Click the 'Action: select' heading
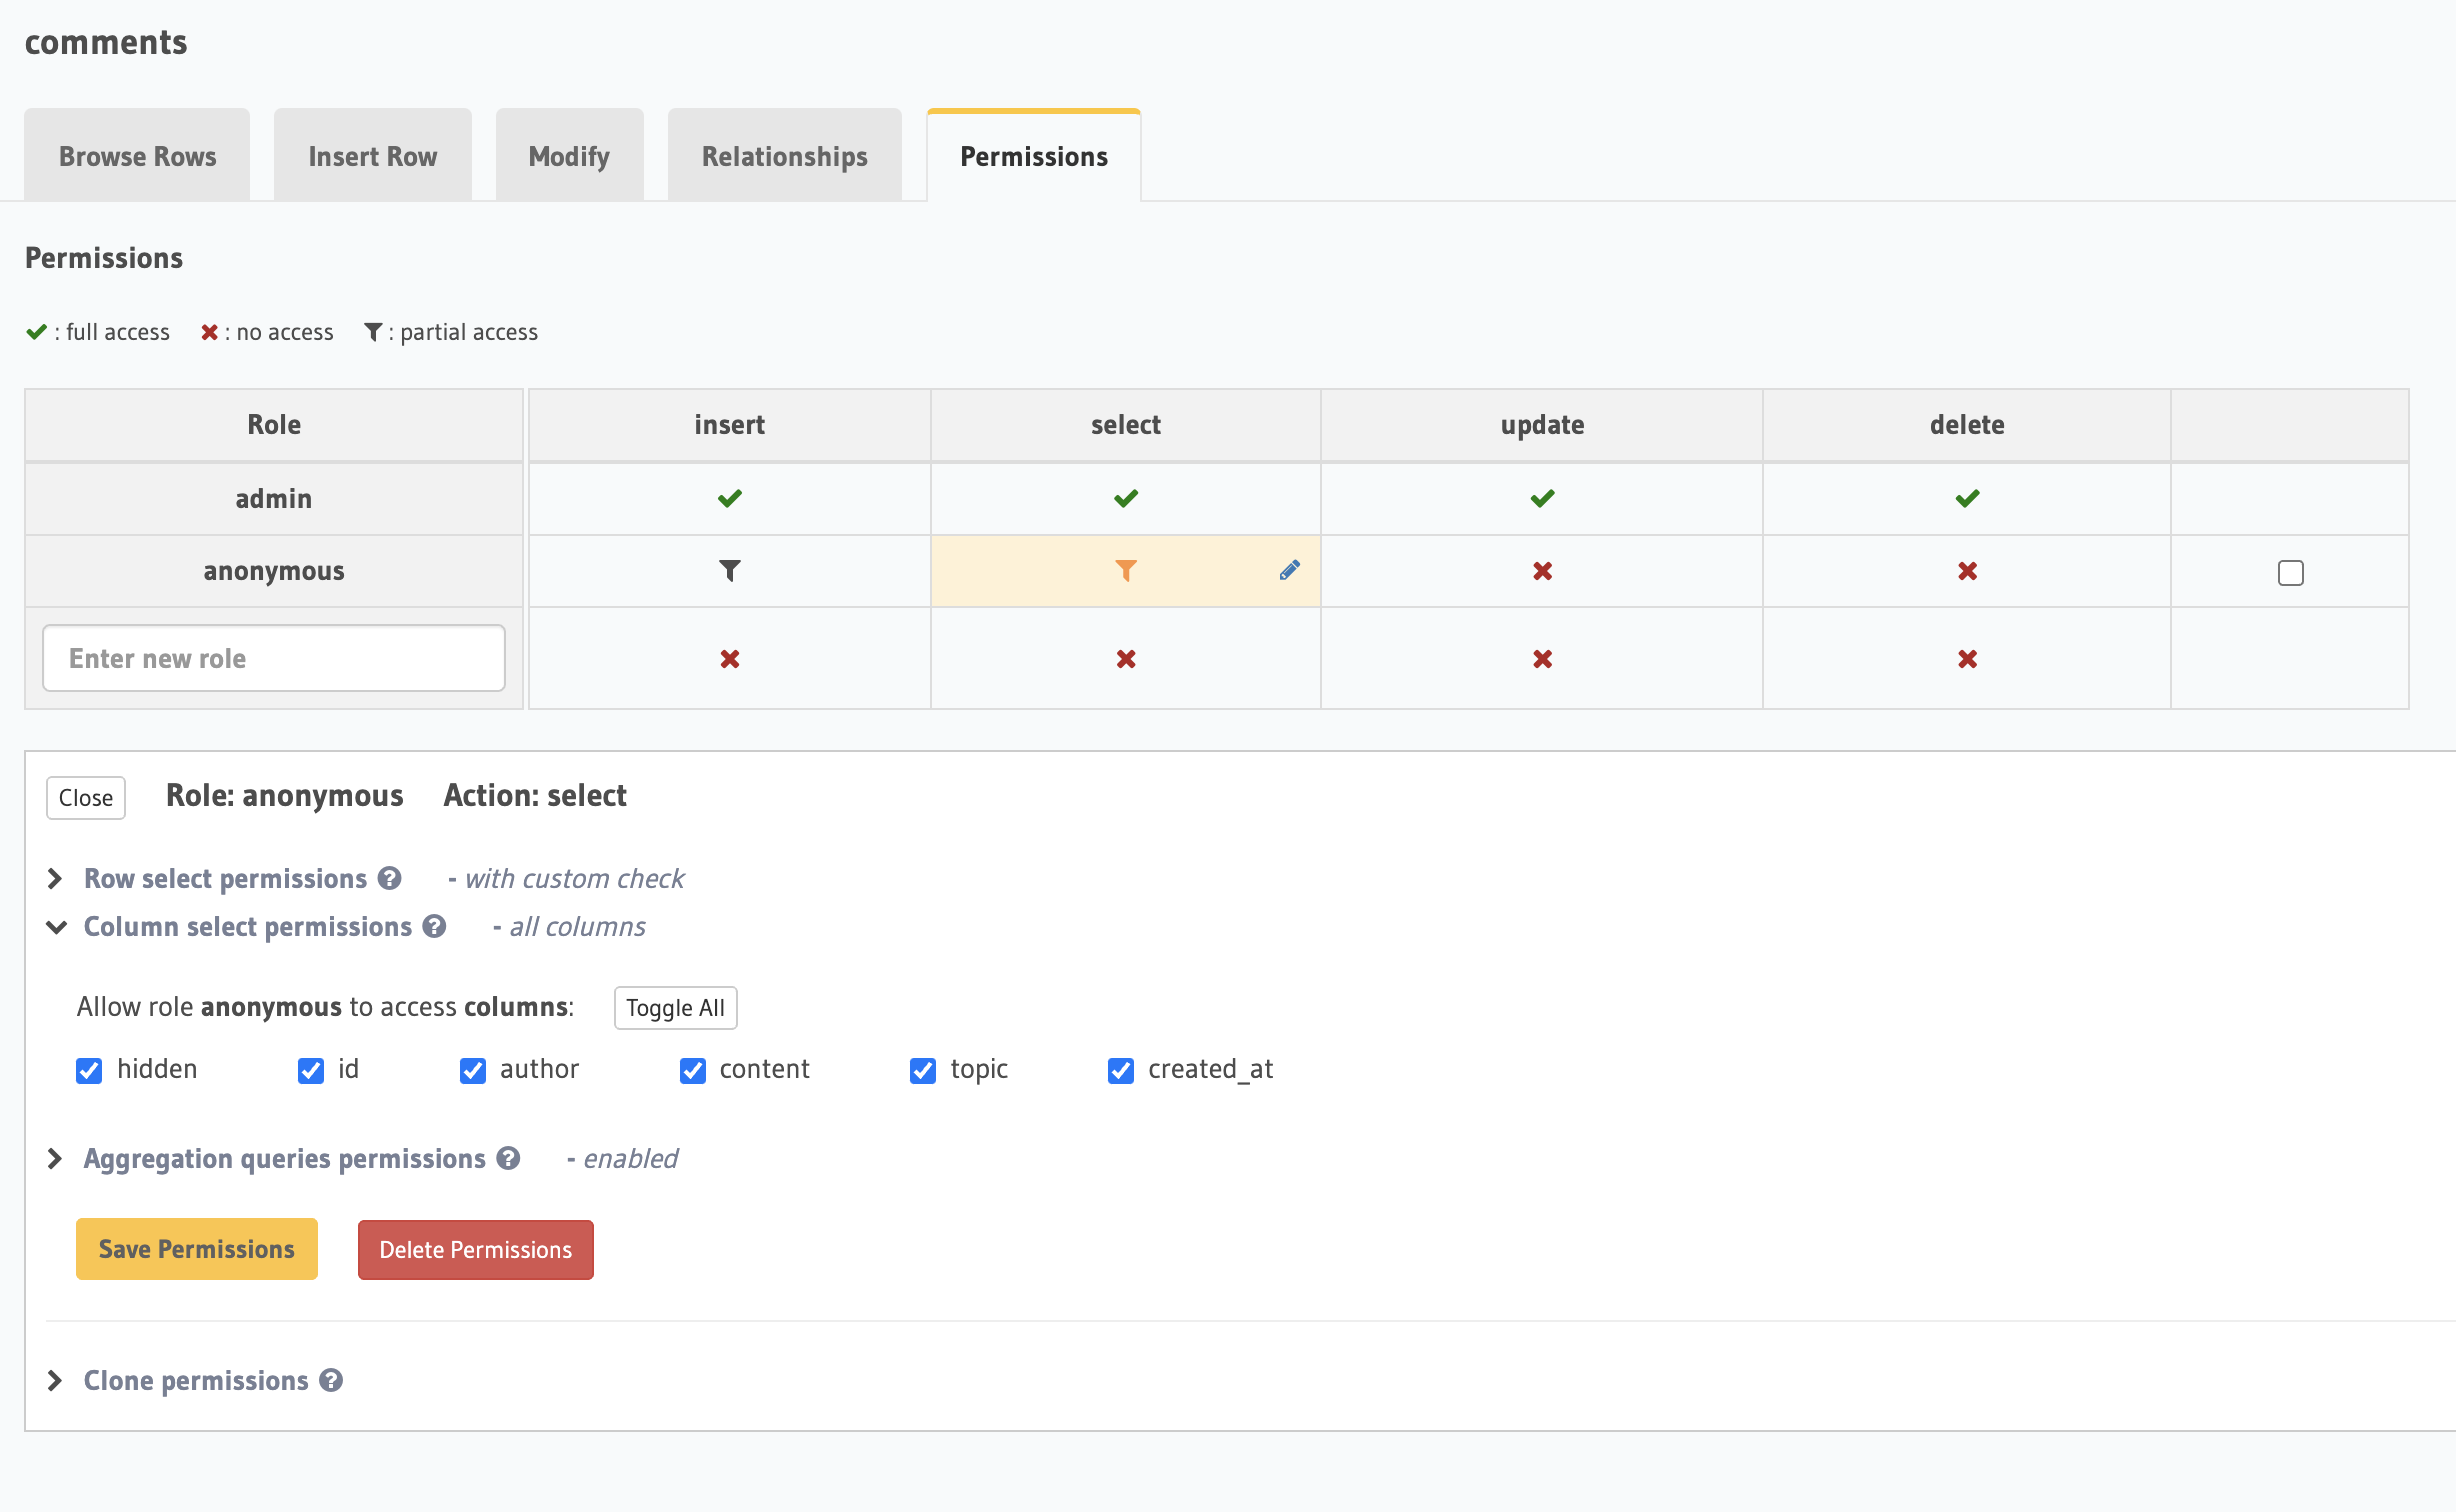This screenshot has width=2456, height=1512. click(x=535, y=795)
